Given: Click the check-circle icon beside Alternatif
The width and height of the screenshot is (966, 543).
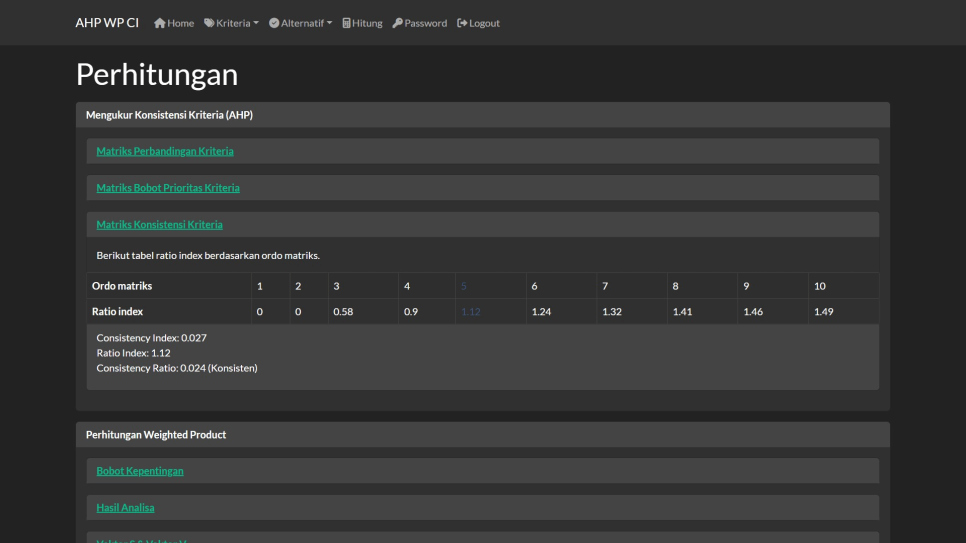Looking at the screenshot, I should click(x=274, y=23).
